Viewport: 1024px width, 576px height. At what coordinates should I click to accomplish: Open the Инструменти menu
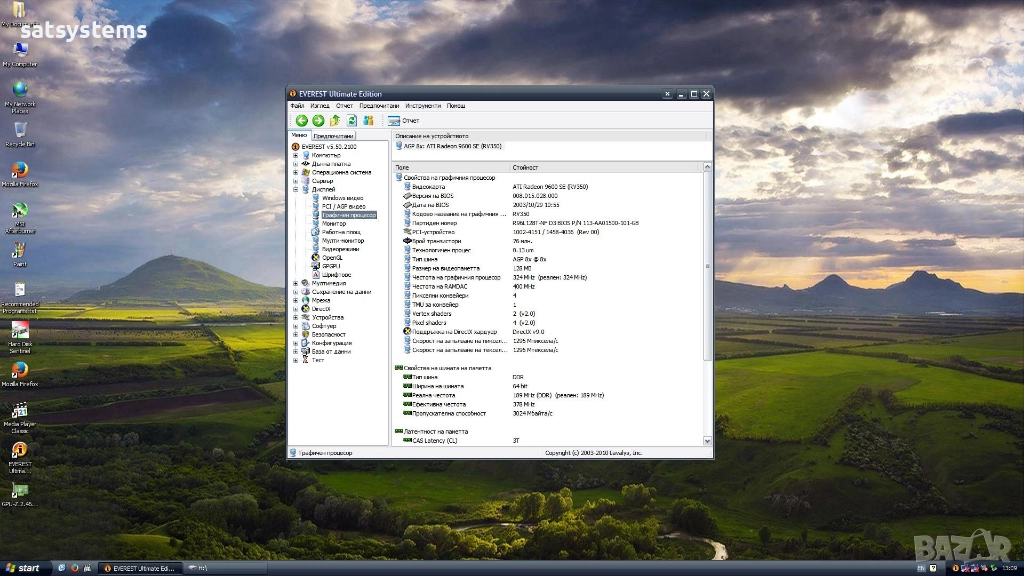[423, 106]
